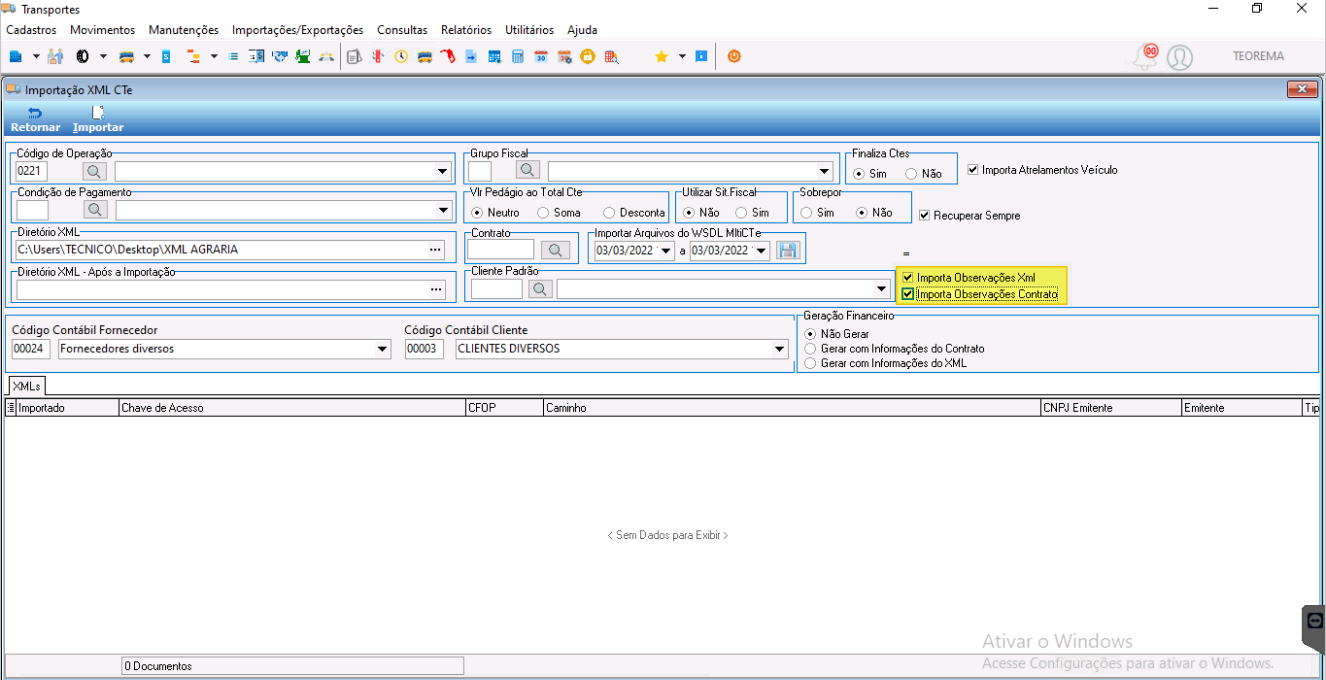Click the orange hierarchy chart icon
The width and height of the screenshot is (1326, 680).
[194, 56]
